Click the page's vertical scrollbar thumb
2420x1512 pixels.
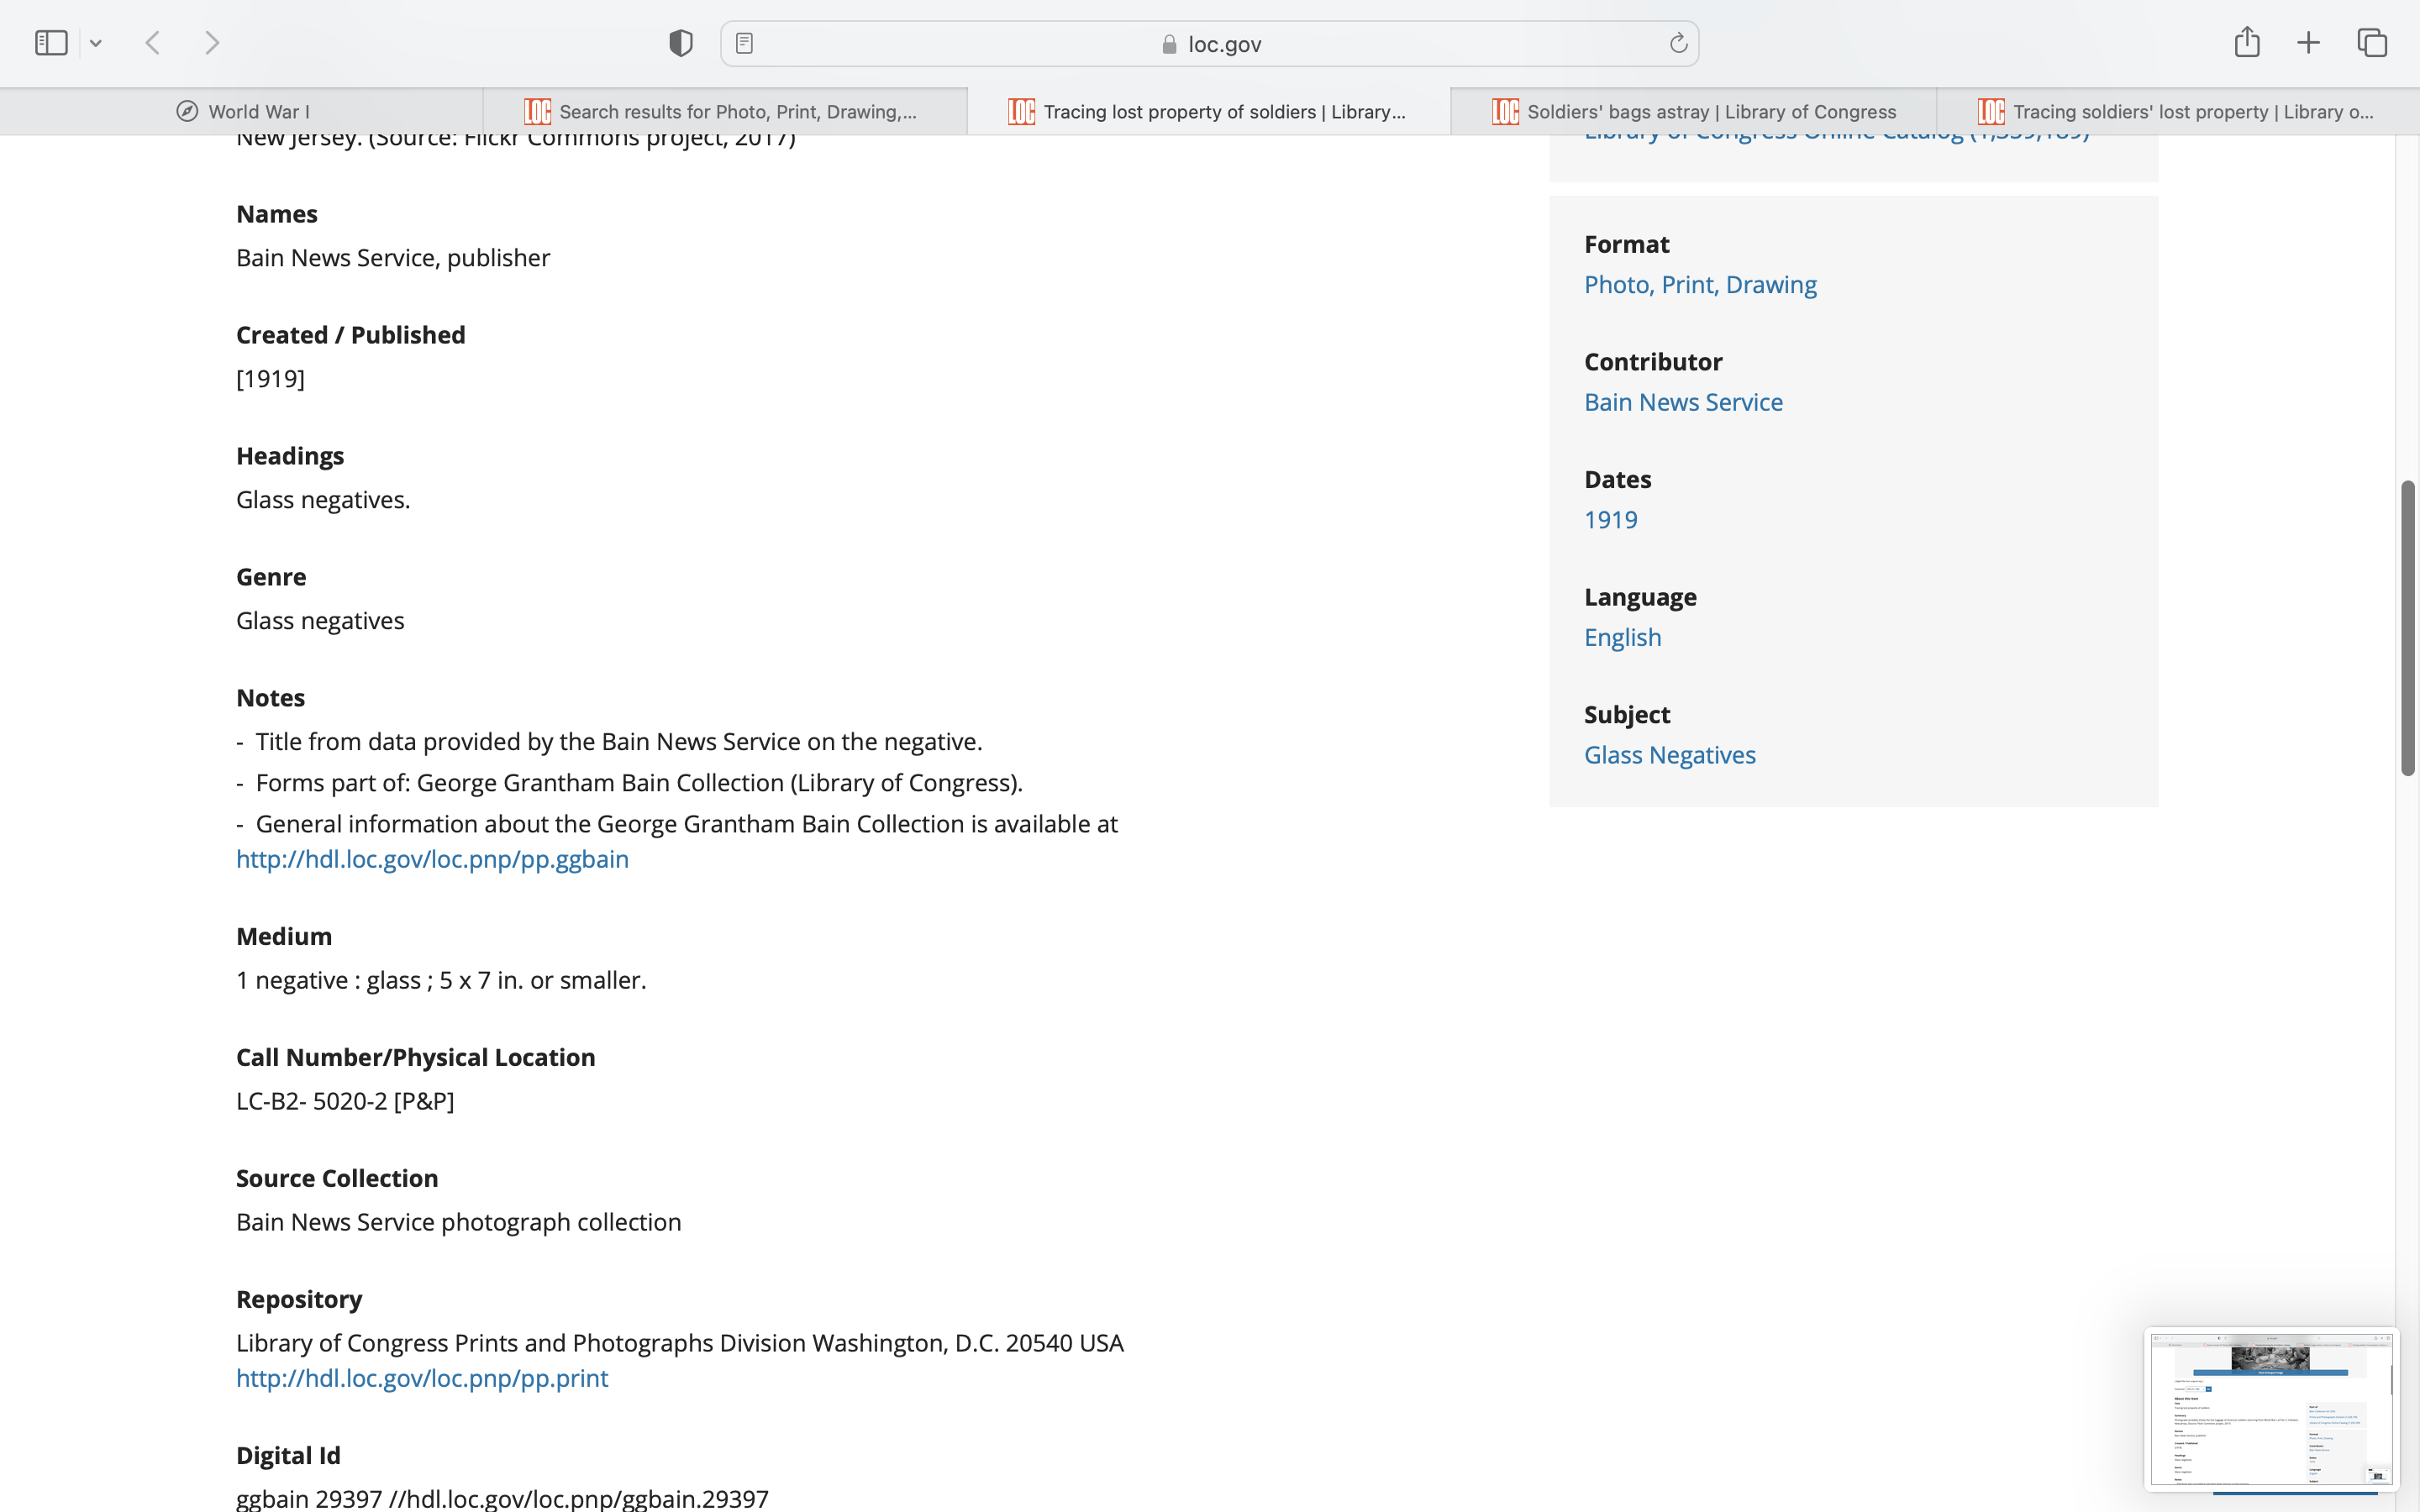2407,628
